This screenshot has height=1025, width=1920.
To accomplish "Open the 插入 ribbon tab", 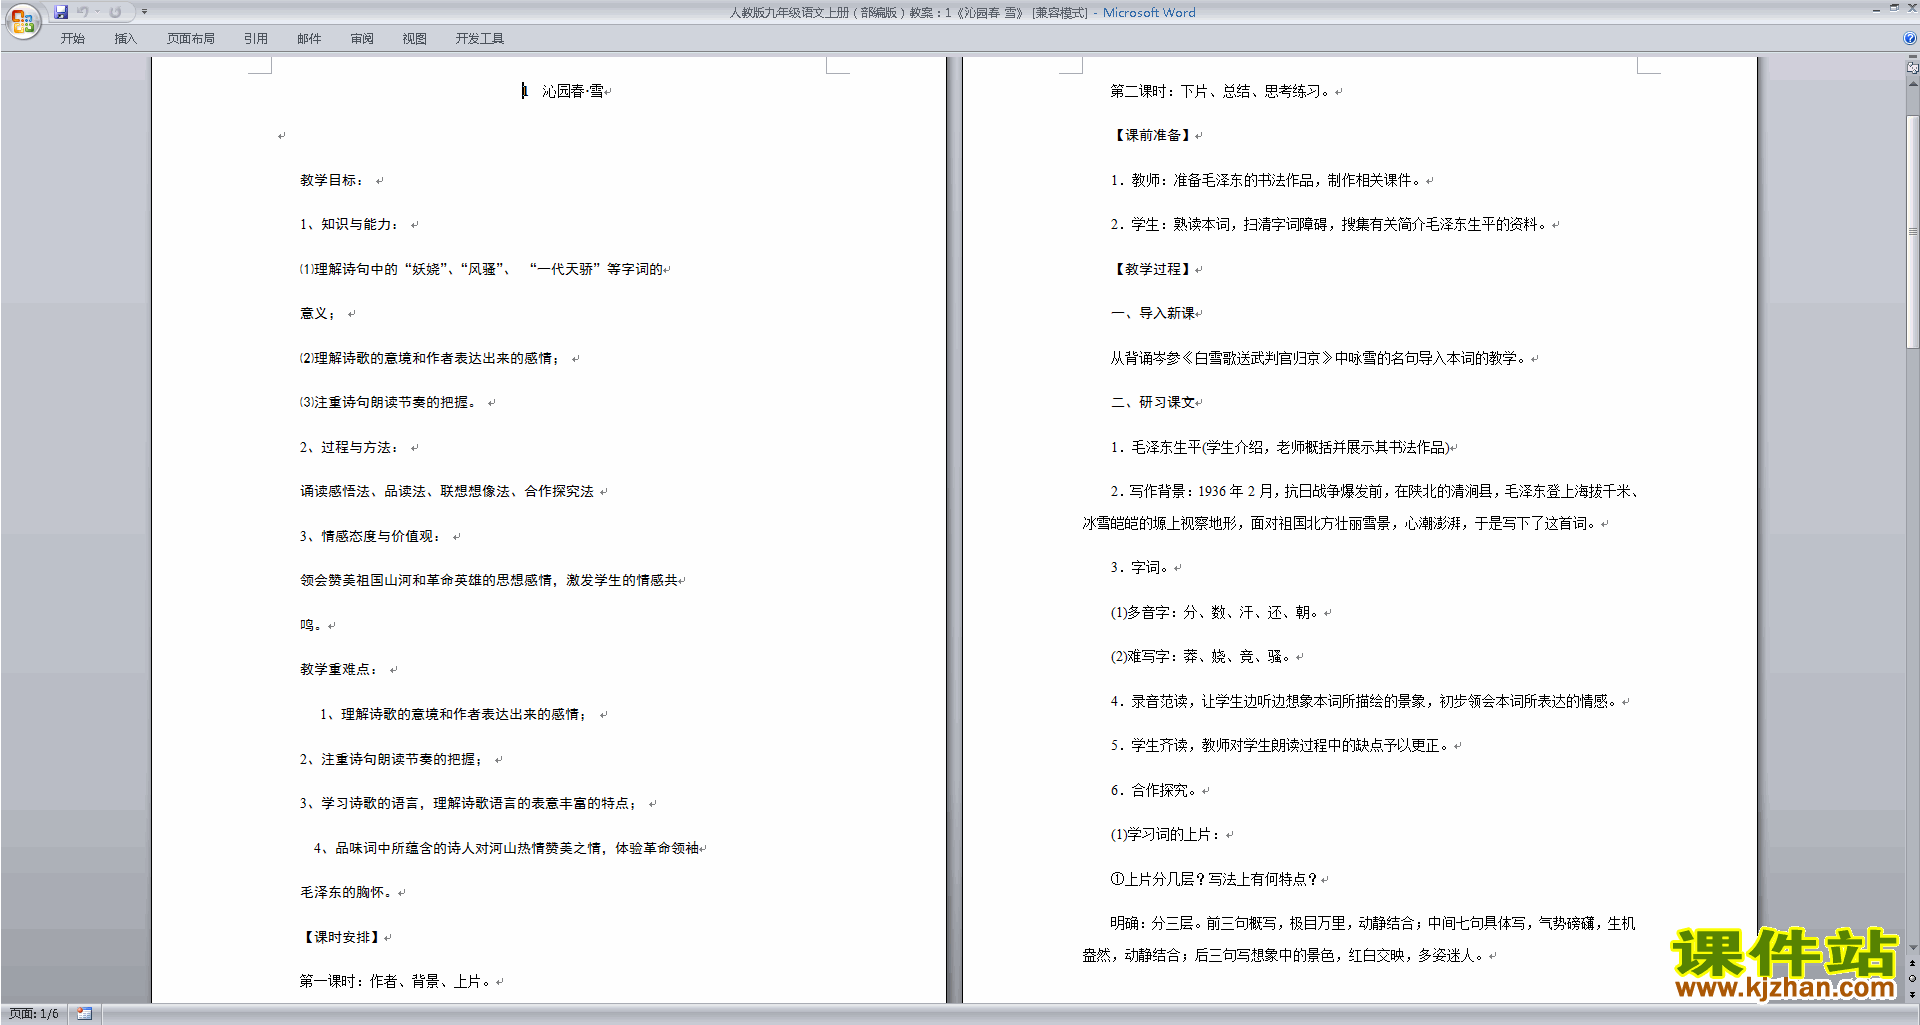I will point(125,39).
